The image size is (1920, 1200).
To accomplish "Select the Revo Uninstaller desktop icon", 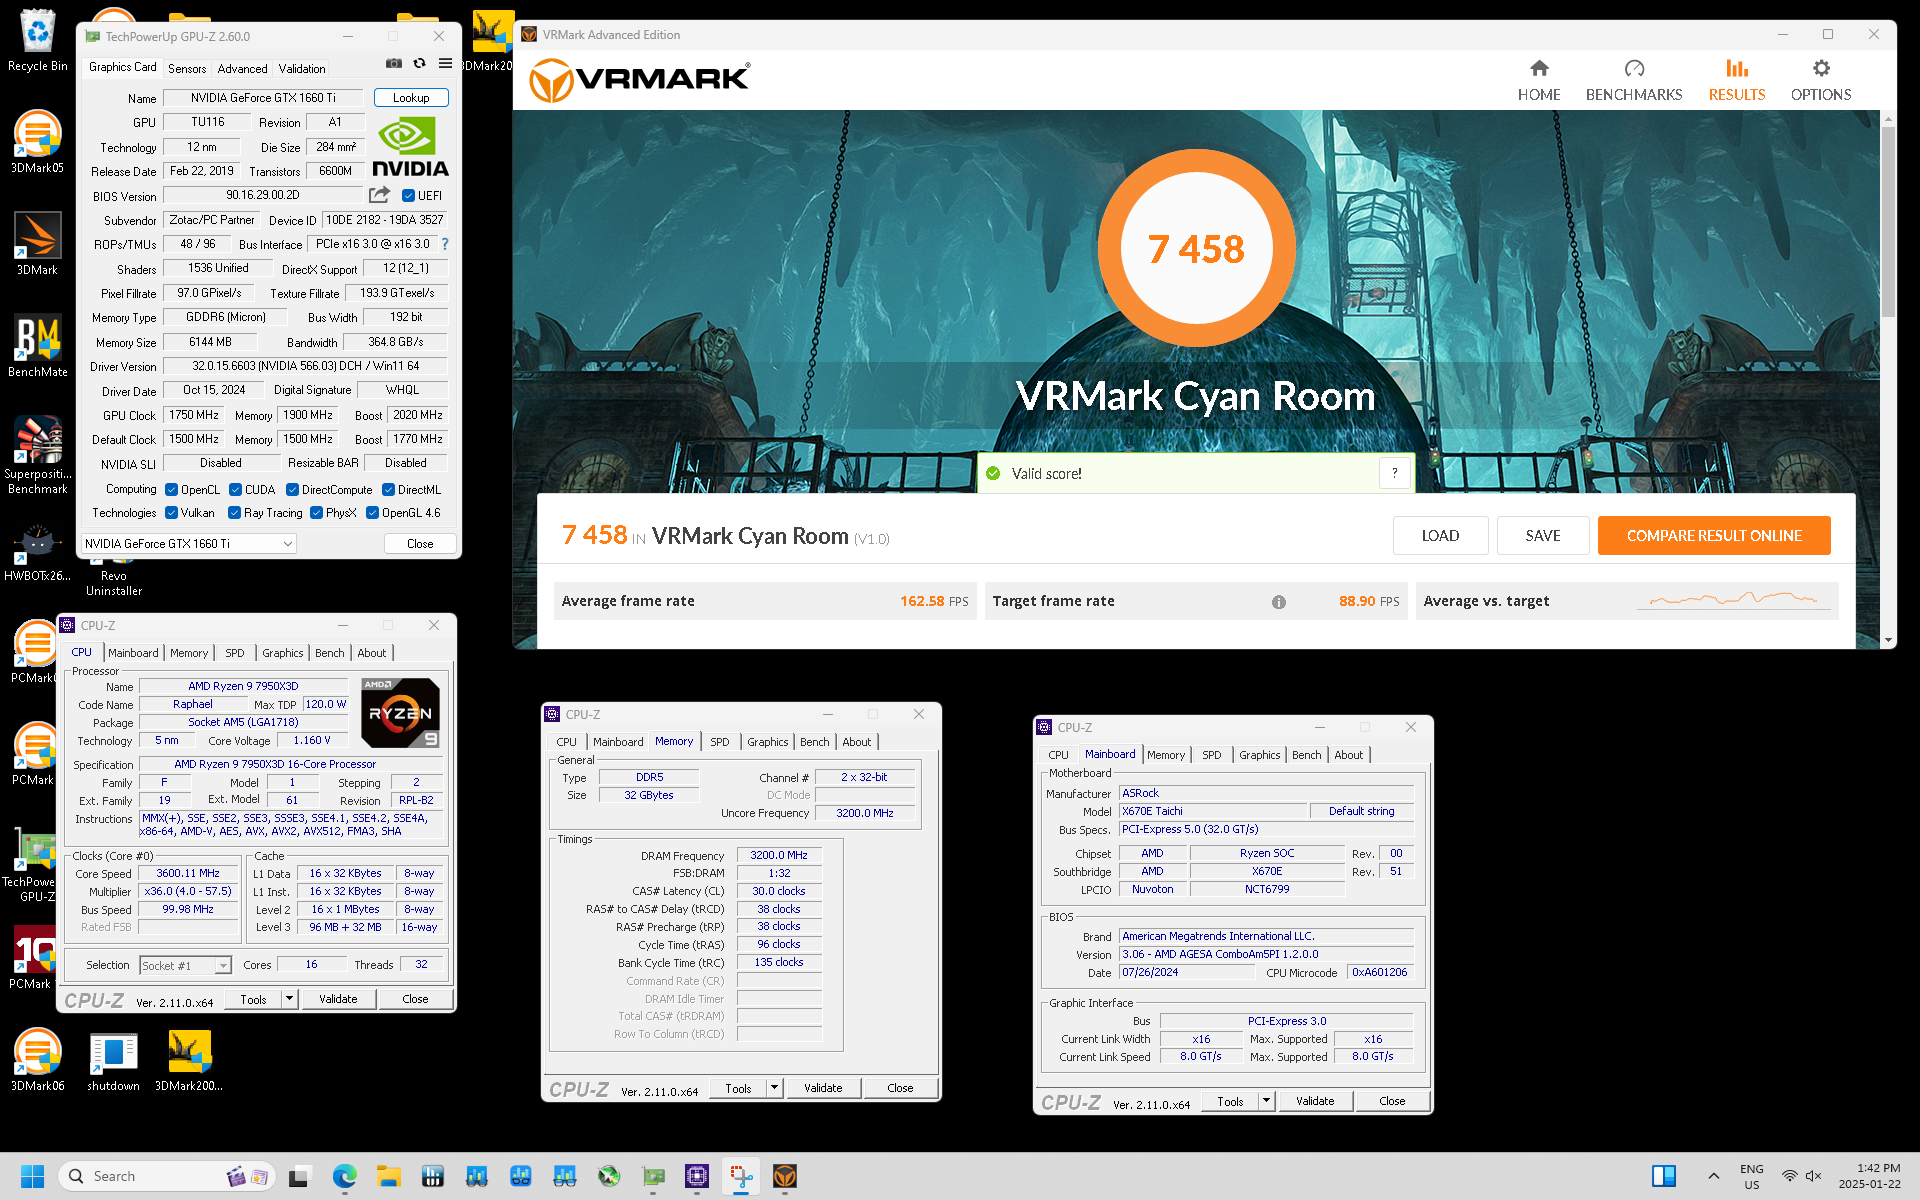I will click(x=114, y=583).
